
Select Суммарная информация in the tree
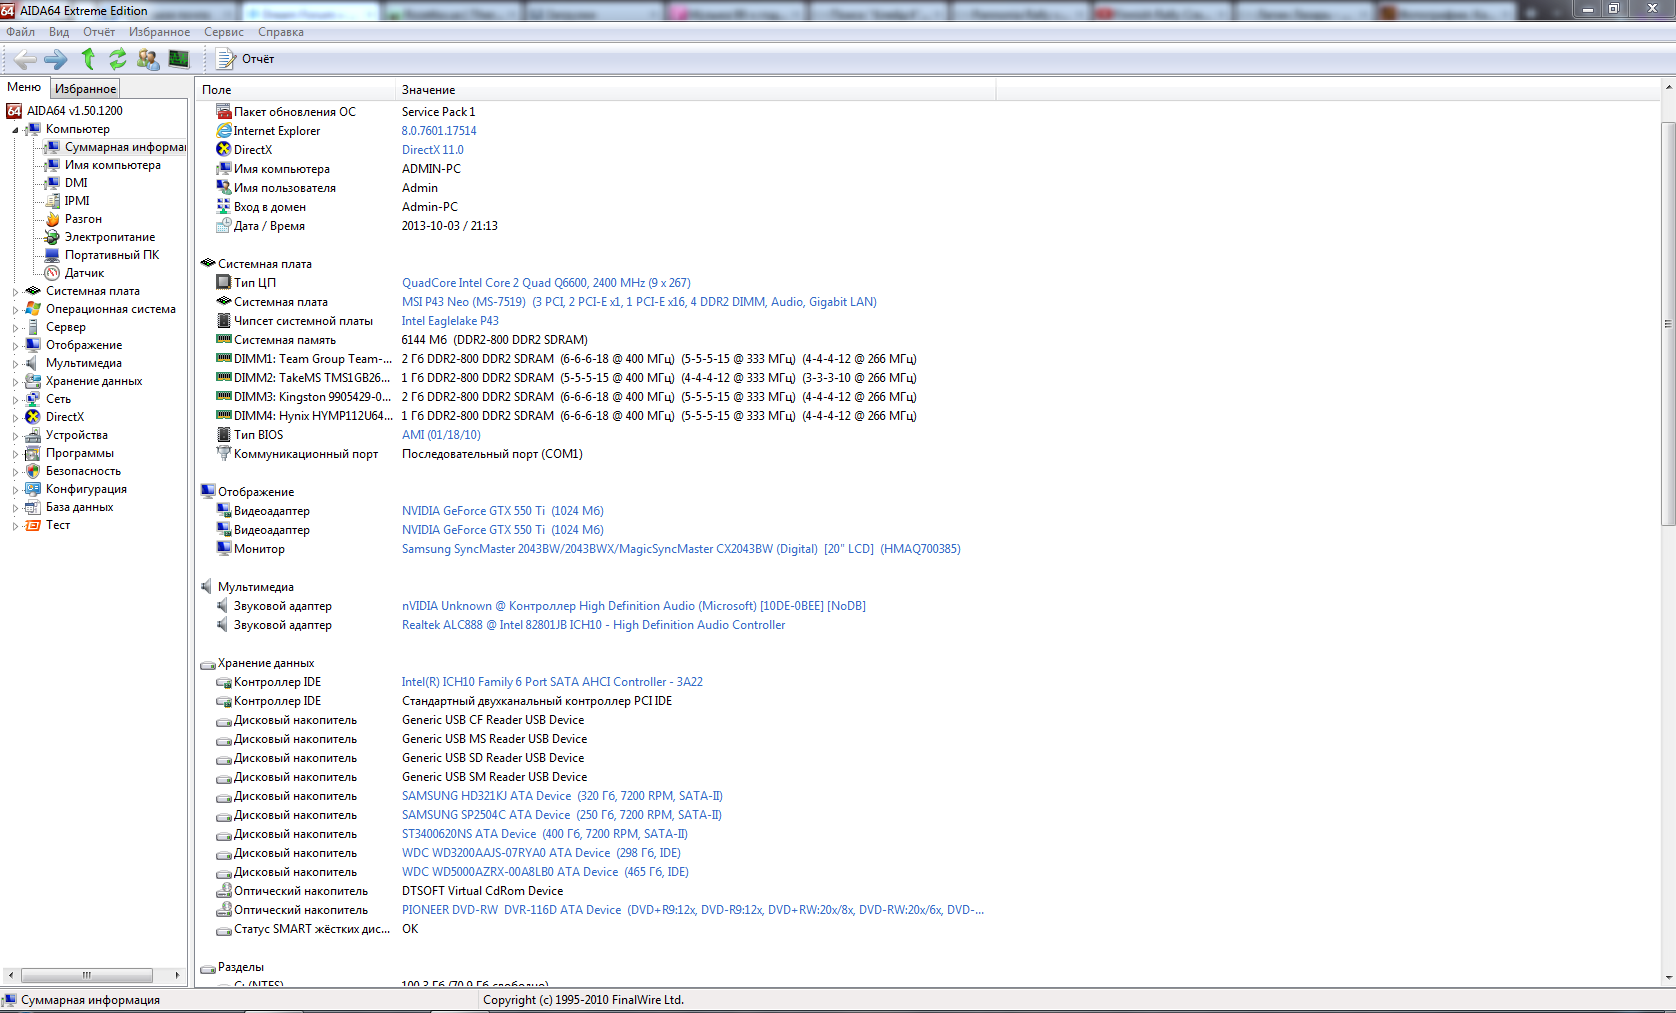(x=125, y=147)
